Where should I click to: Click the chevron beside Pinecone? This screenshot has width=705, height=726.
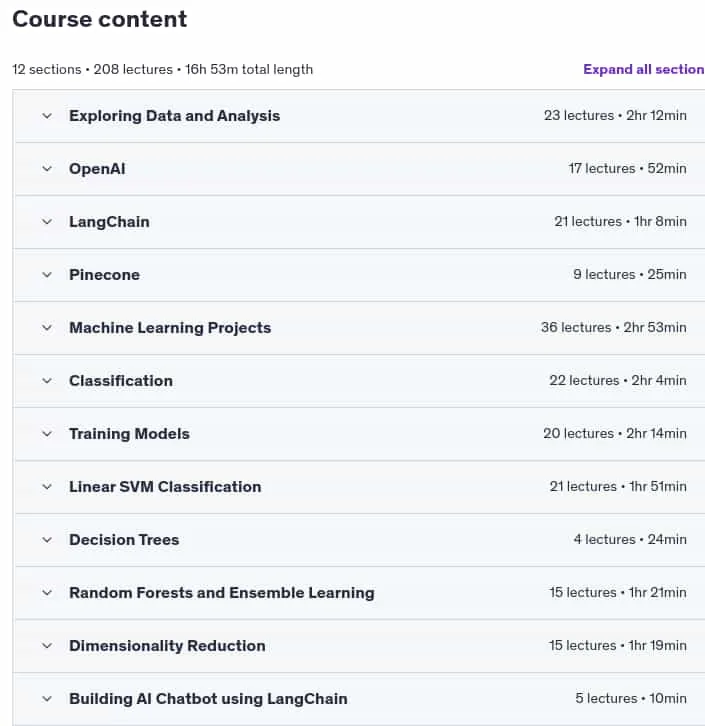pyautogui.click(x=47, y=275)
